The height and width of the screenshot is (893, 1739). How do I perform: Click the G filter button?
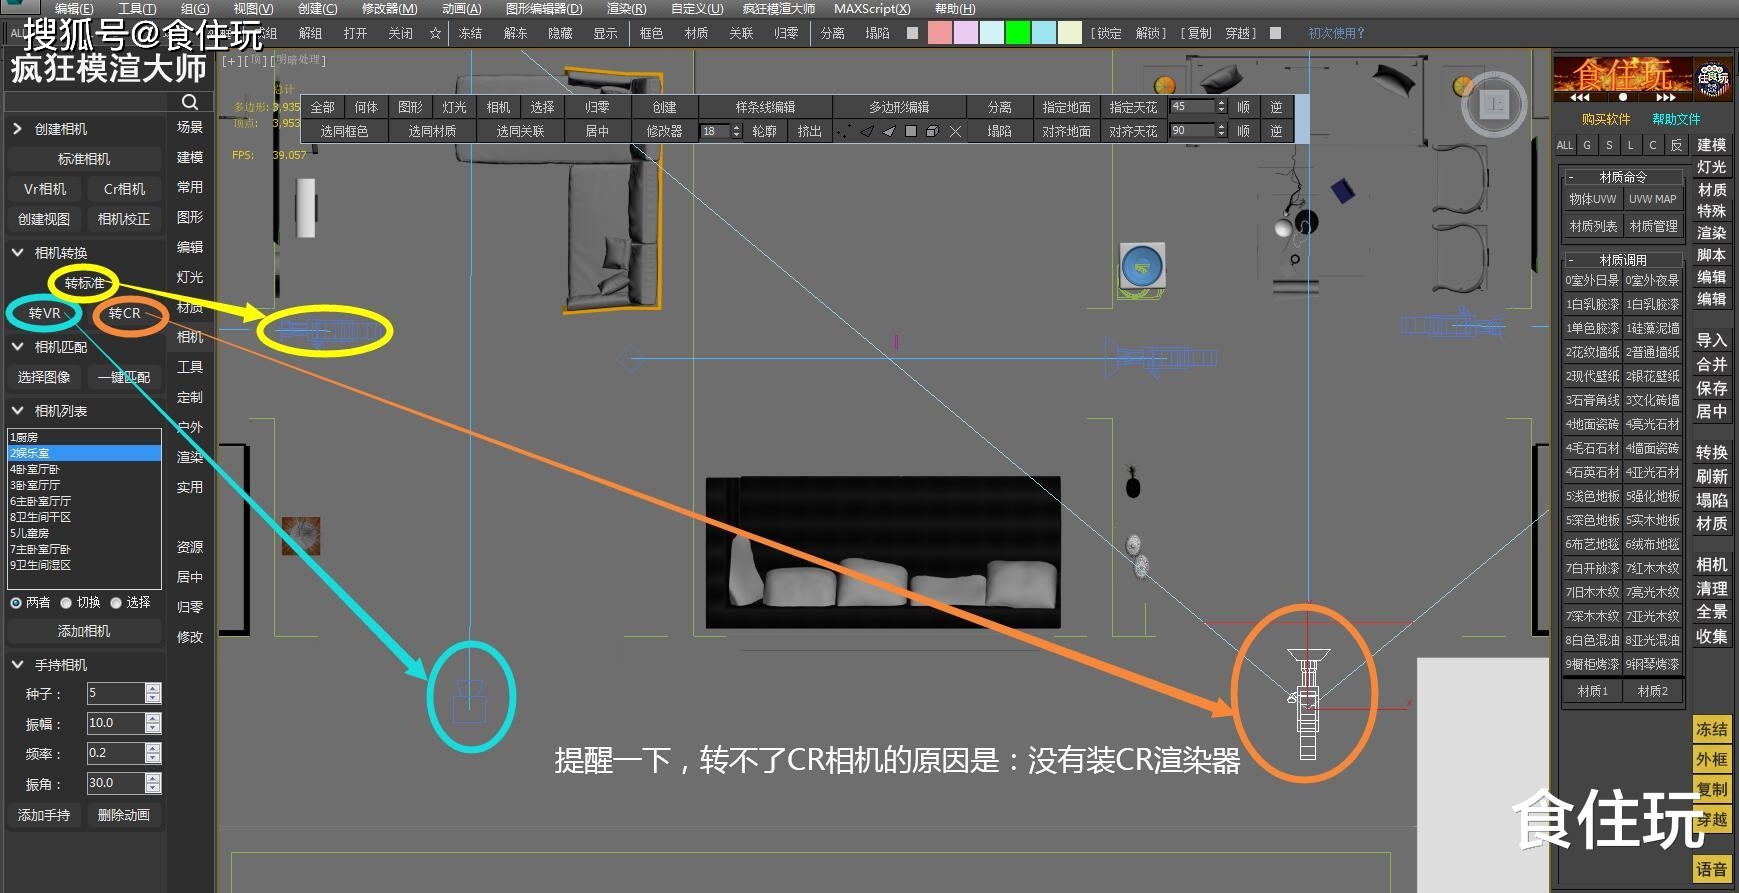[1587, 145]
